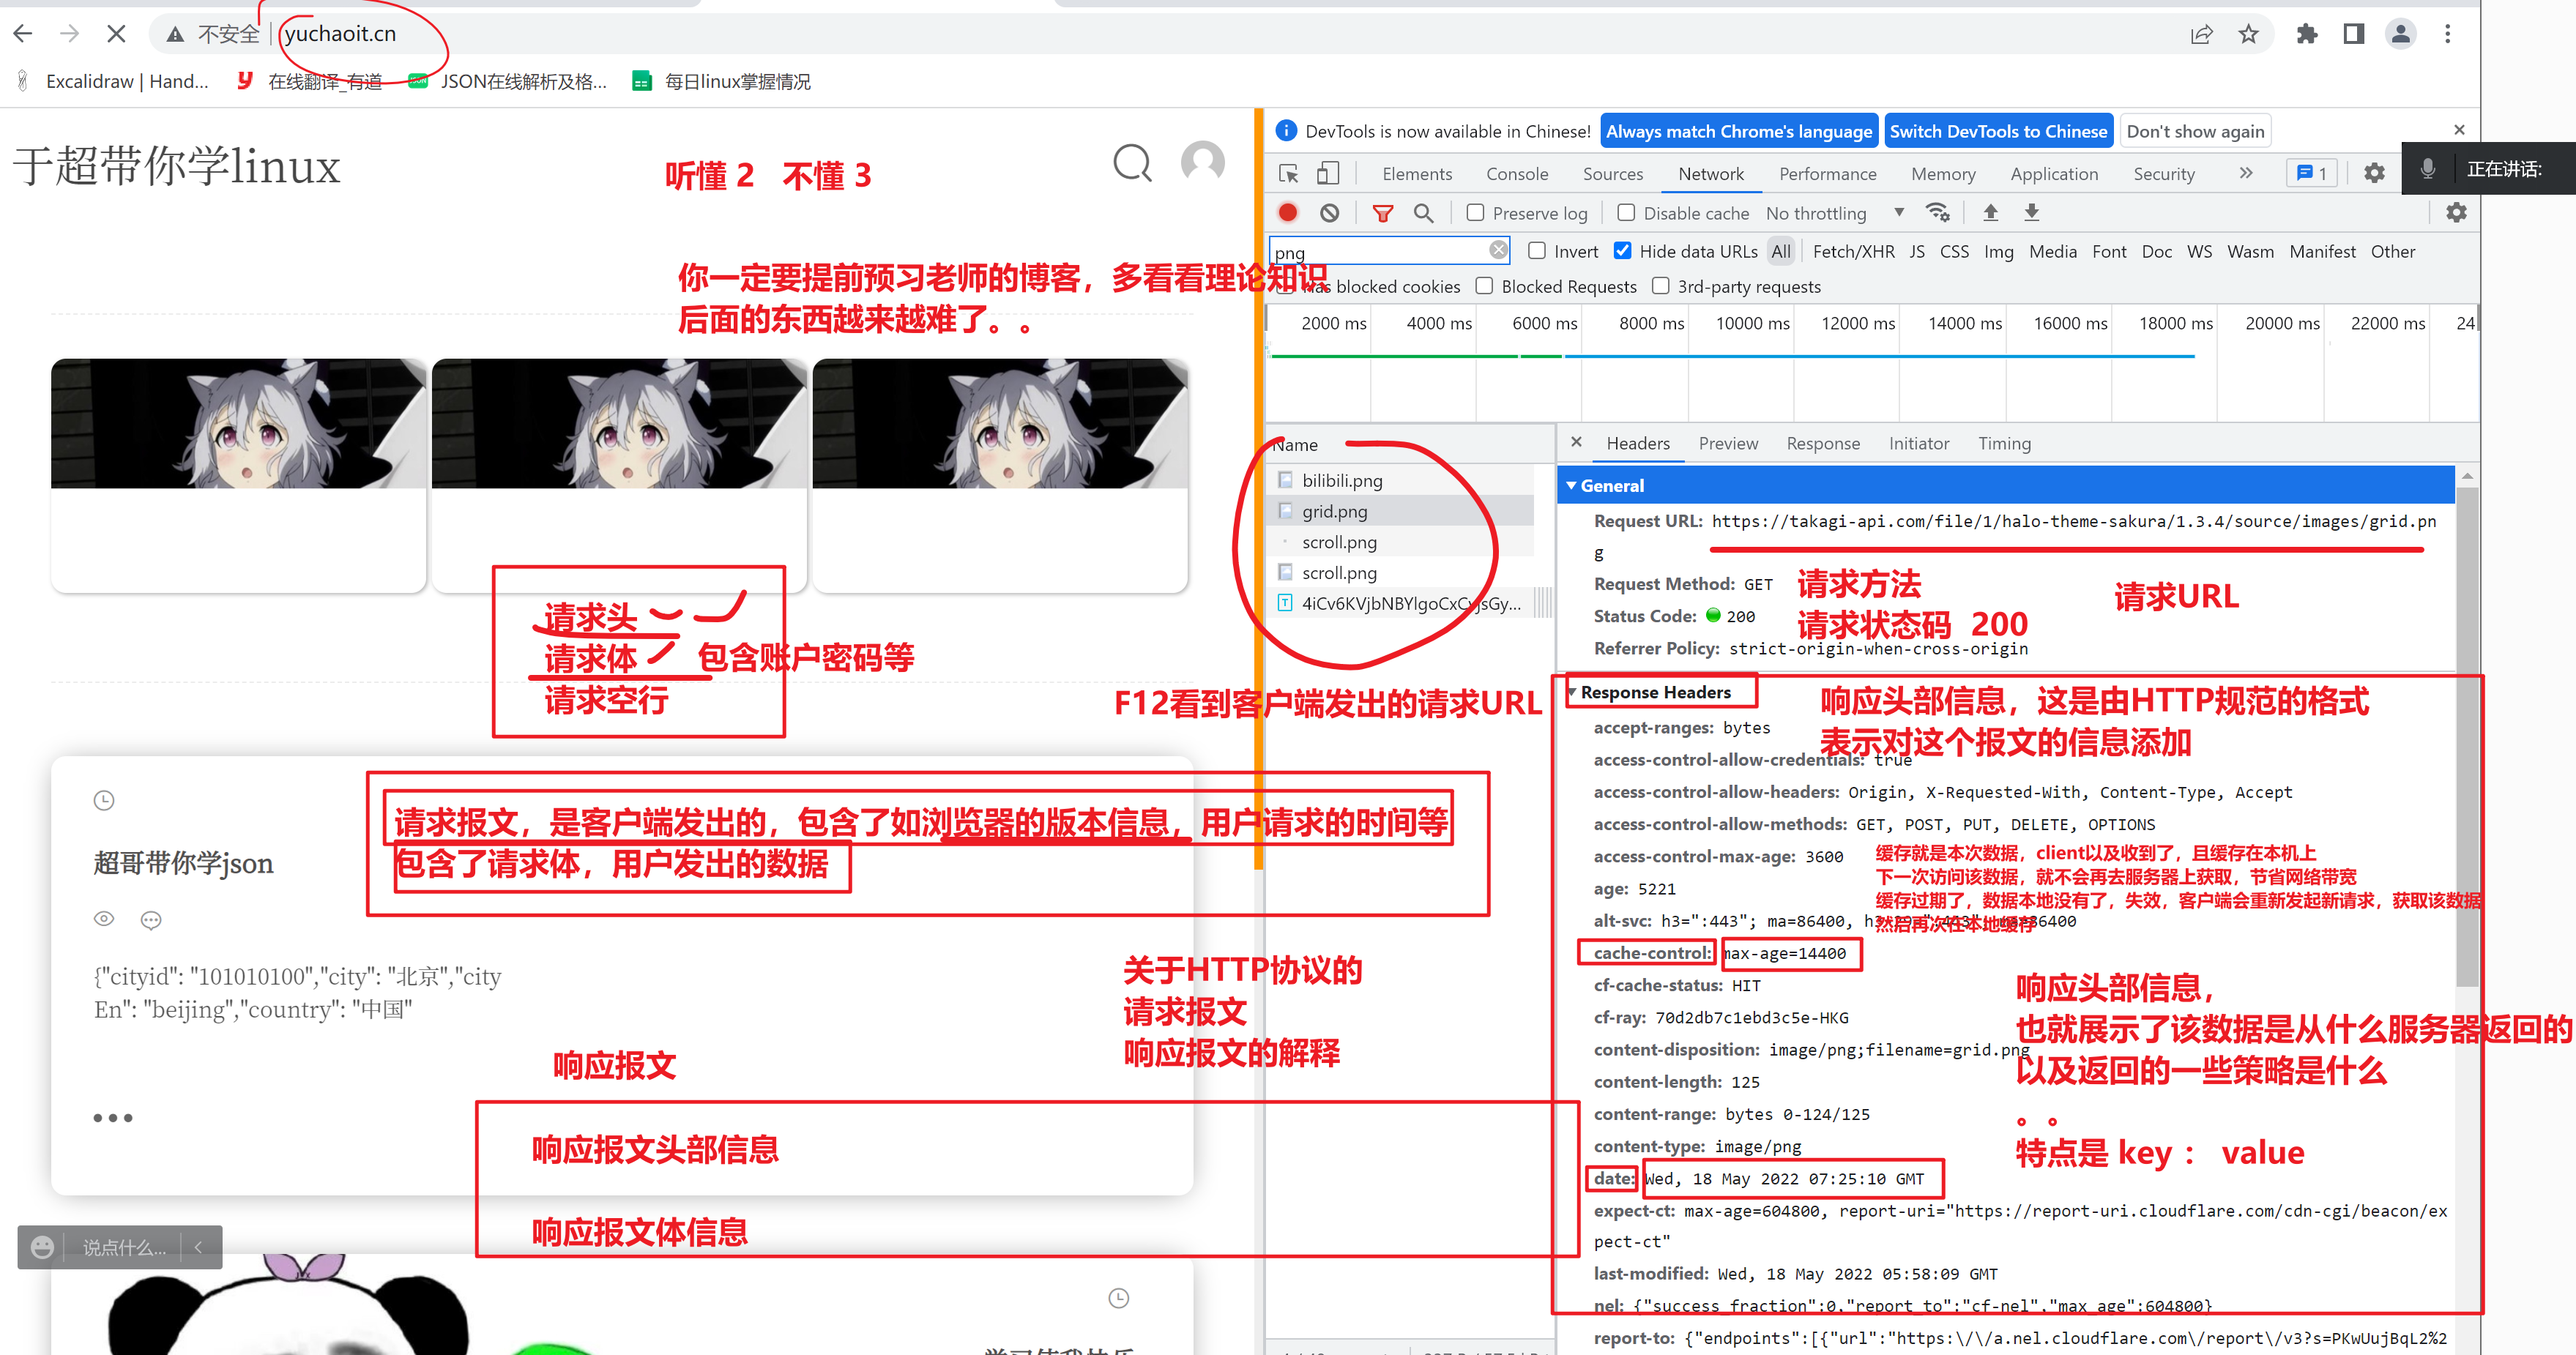Check the Blocked Requests checkbox
Screen dimensions: 2576x1355
[1484, 286]
